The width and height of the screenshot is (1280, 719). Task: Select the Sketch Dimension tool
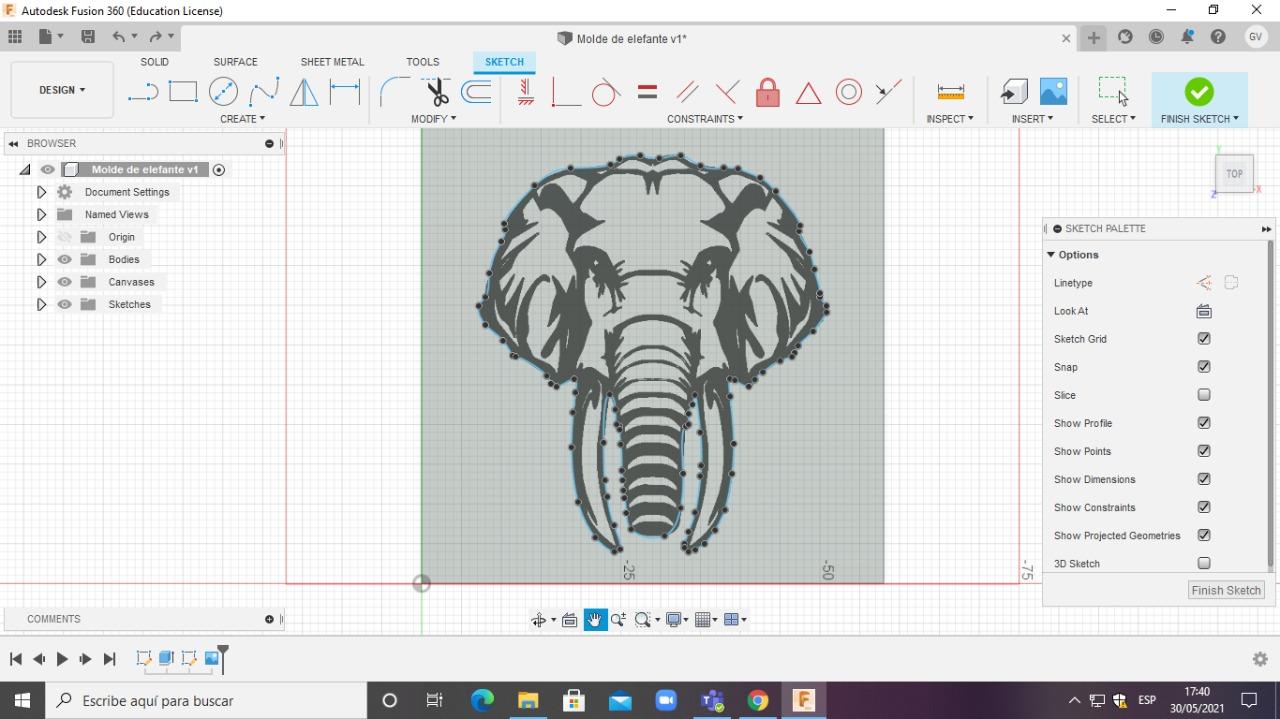(345, 92)
